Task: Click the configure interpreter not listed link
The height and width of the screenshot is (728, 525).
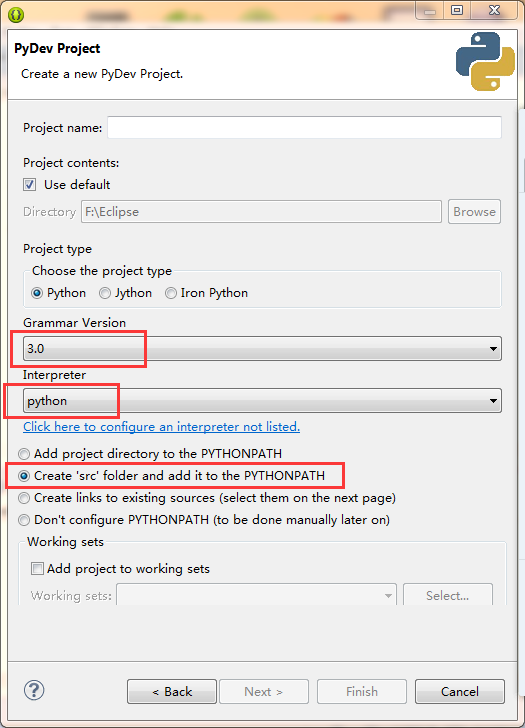Action: pyautogui.click(x=162, y=427)
